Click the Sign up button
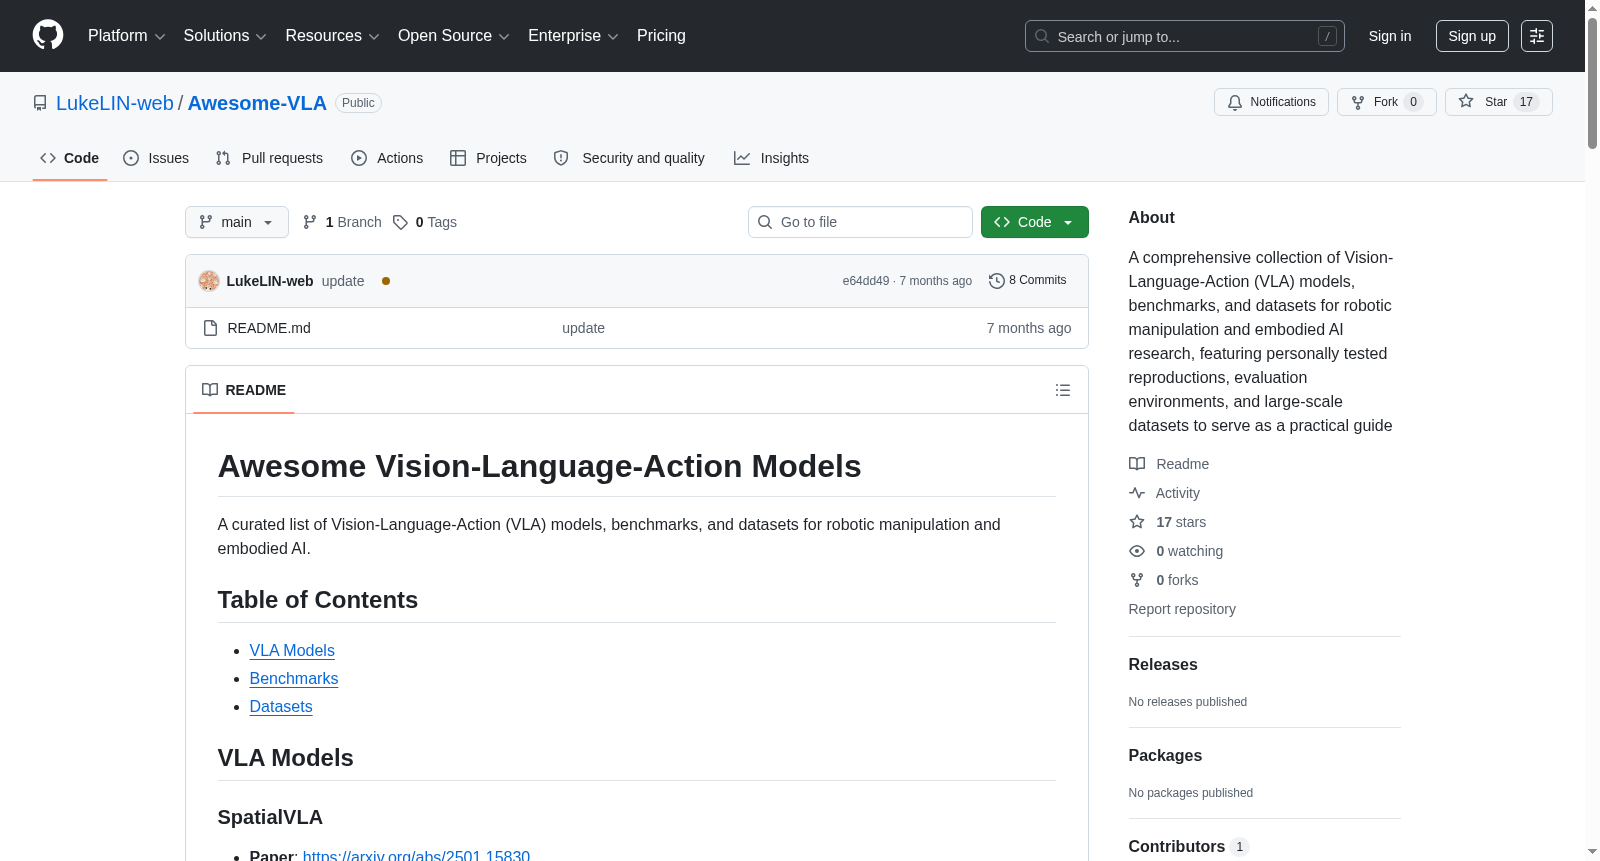1600x861 pixels. tap(1472, 36)
